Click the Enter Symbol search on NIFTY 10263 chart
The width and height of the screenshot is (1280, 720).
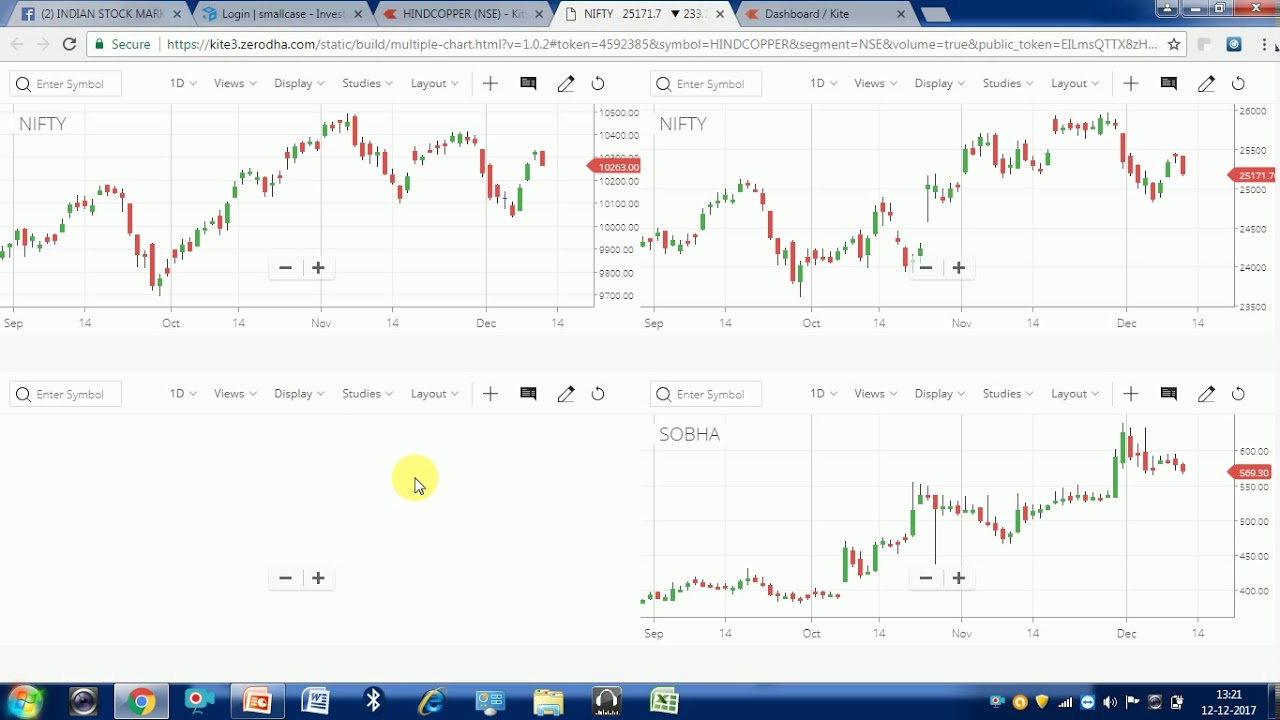(65, 84)
